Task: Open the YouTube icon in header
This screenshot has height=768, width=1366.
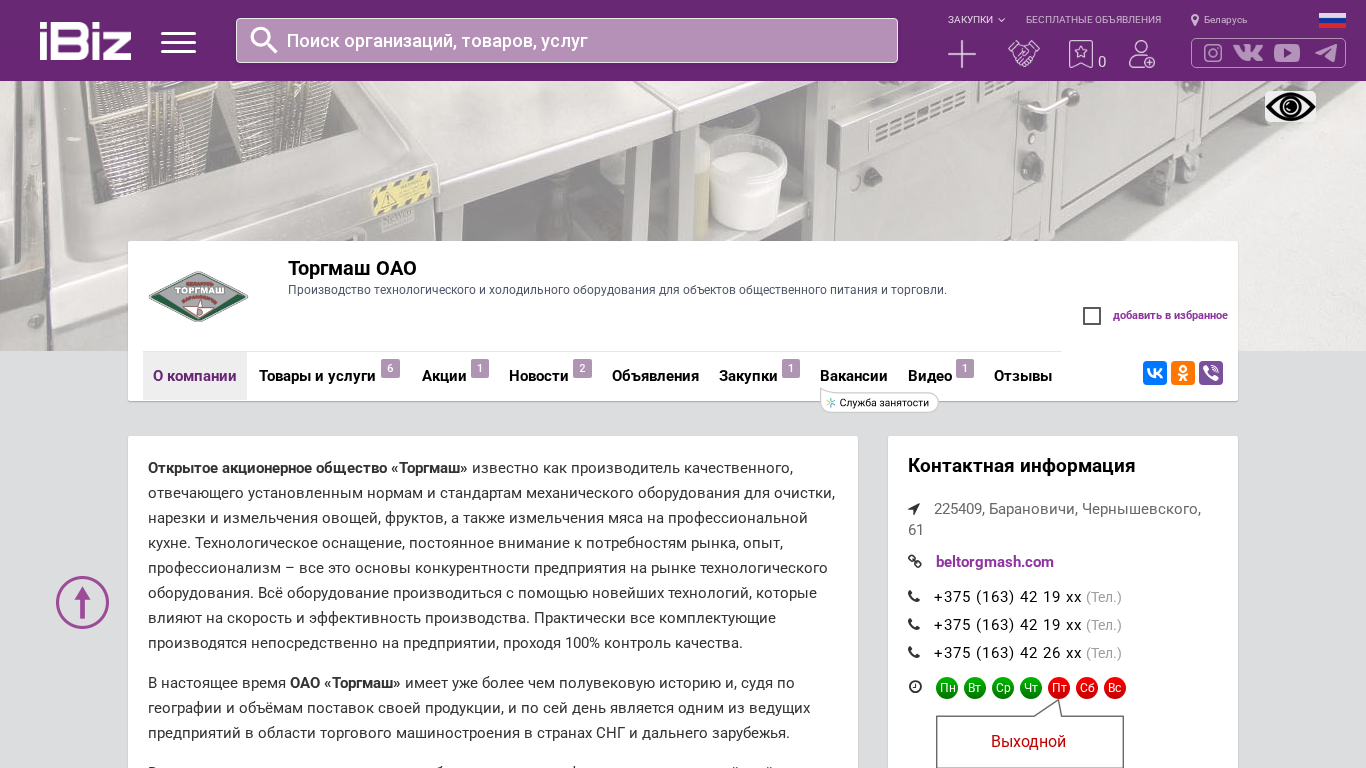Action: [x=1287, y=53]
